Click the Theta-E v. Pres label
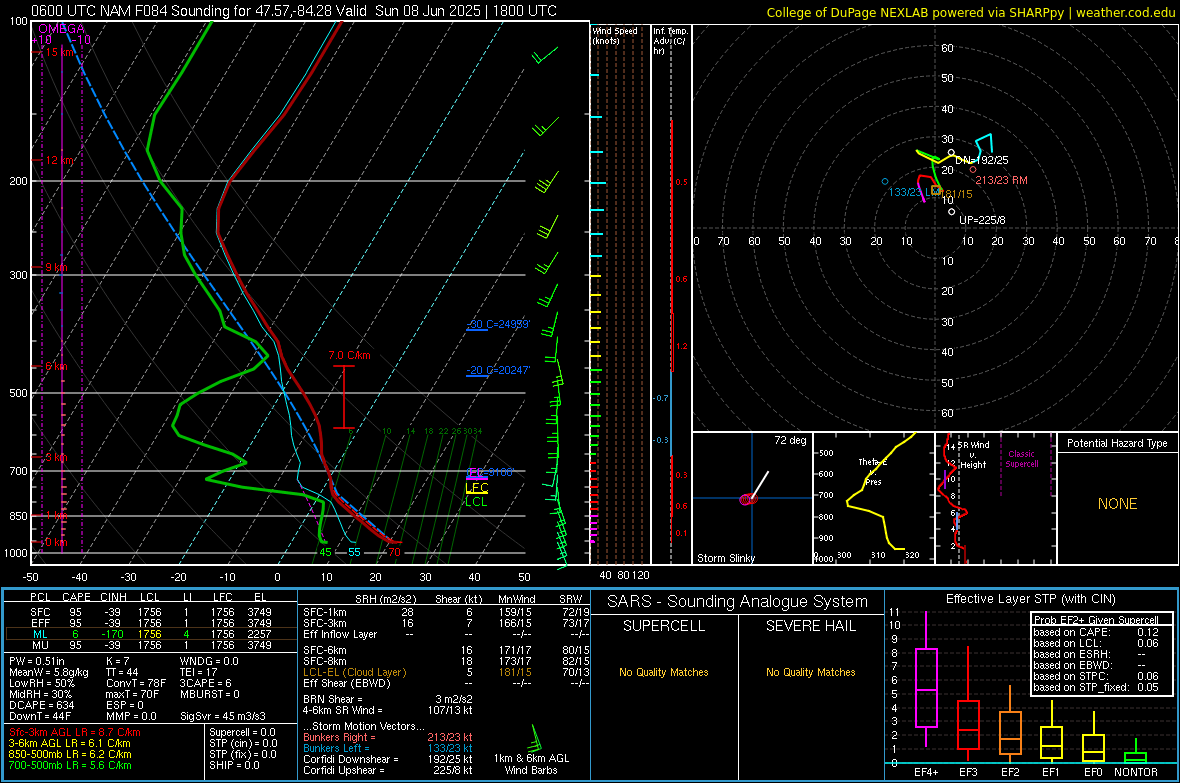 [872, 471]
